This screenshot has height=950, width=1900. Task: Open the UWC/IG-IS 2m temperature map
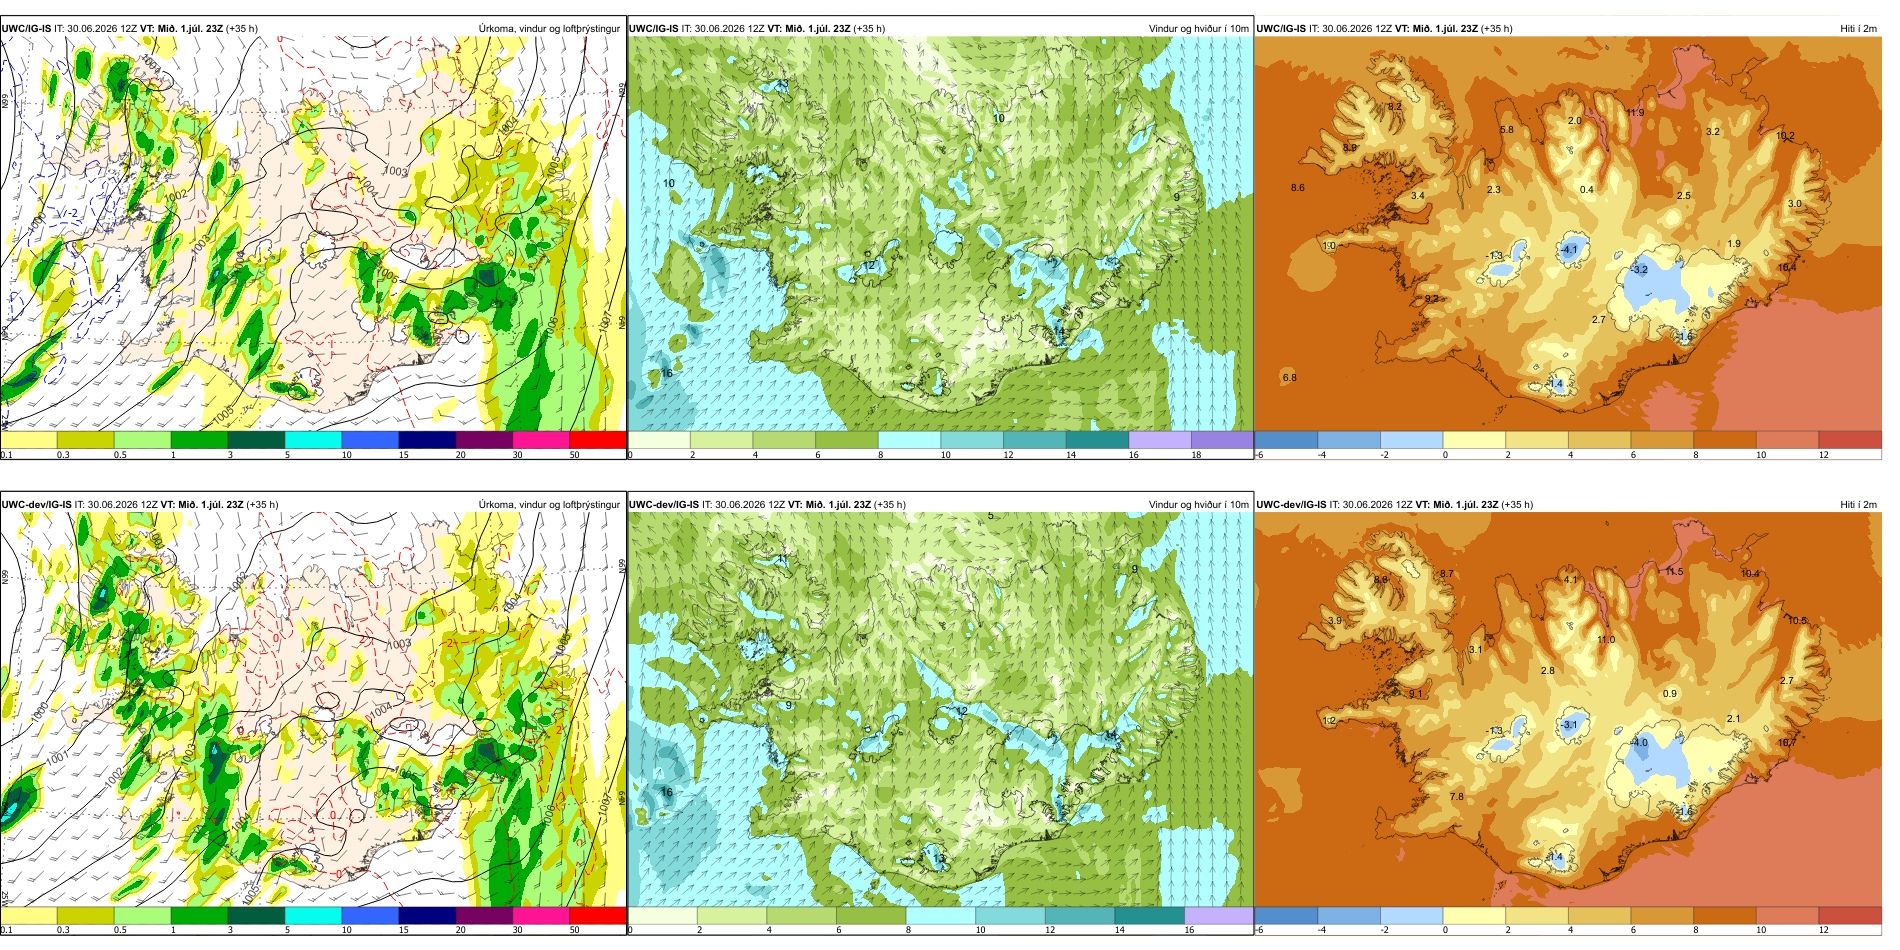(1568, 234)
